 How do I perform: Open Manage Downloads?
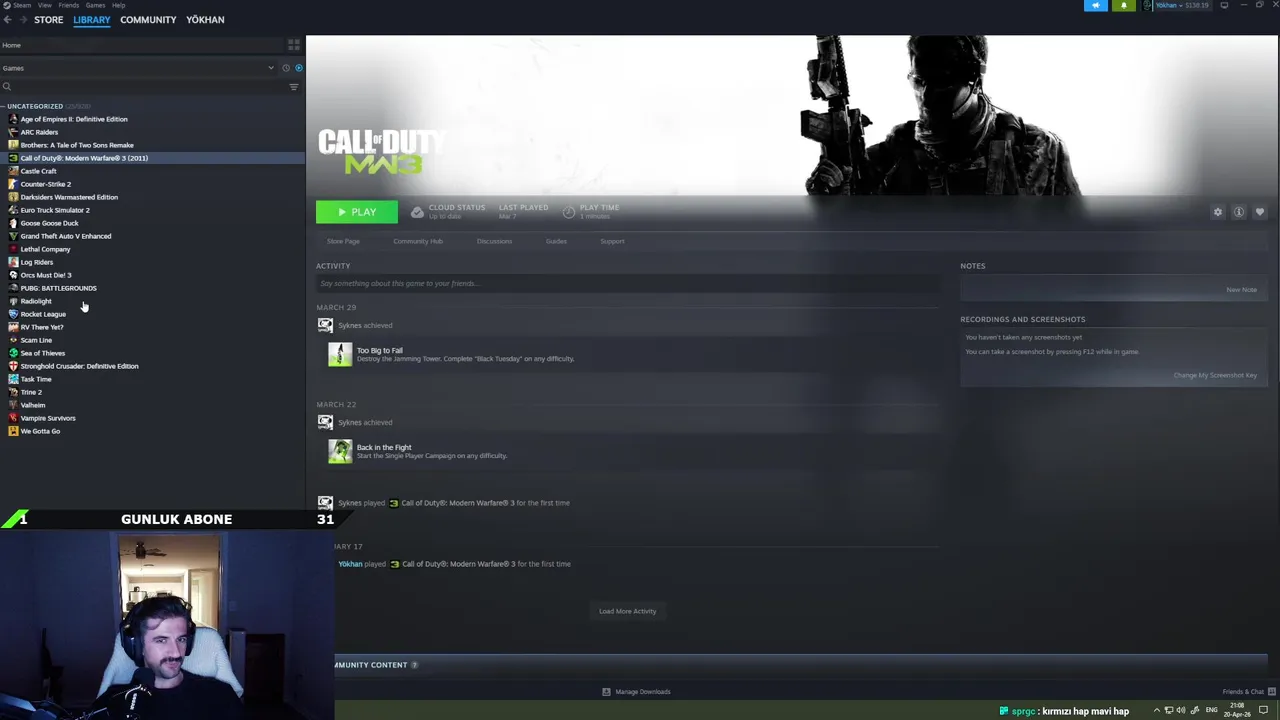pos(636,692)
